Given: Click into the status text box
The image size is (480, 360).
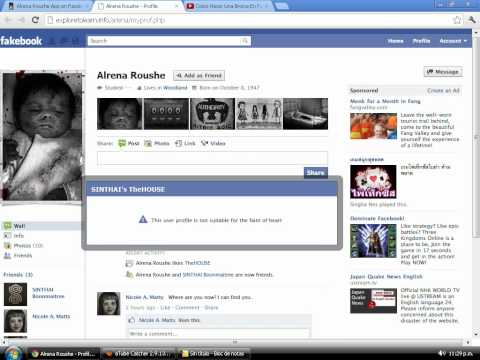Looking at the screenshot, I should 212,158.
